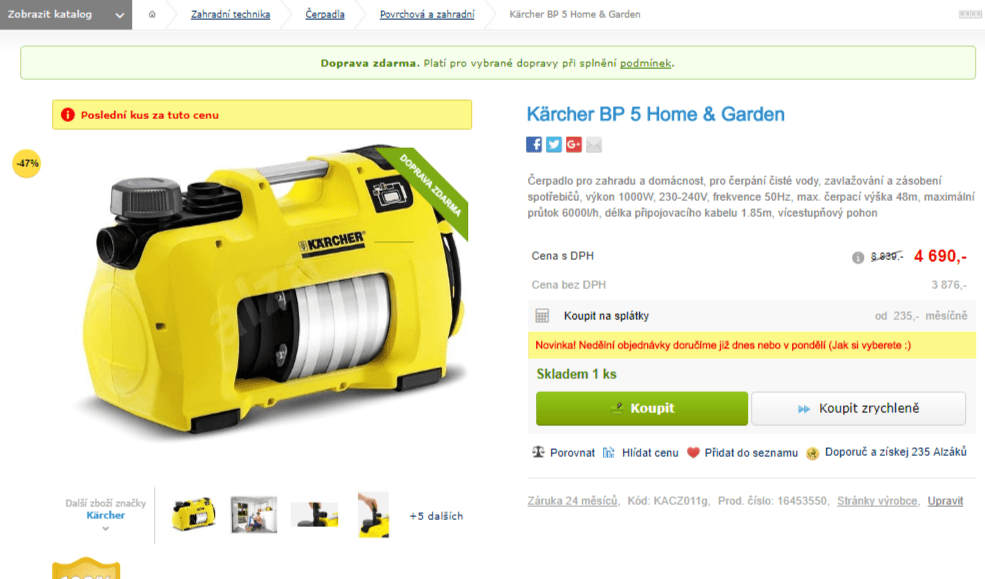The width and height of the screenshot is (985, 579).
Task: Click the Google Plus share icon
Action: [x=574, y=144]
